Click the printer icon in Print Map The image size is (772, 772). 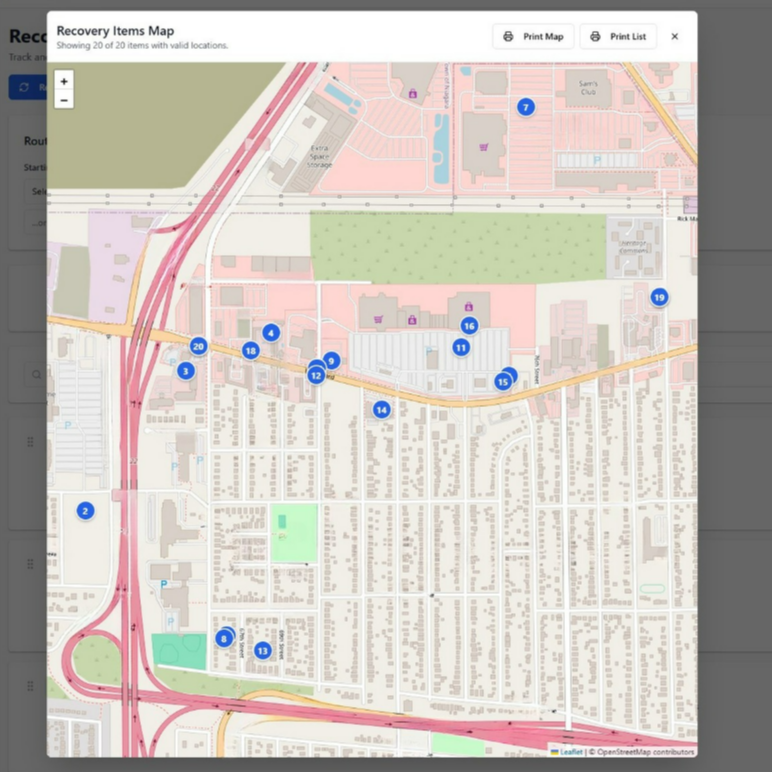click(x=508, y=36)
